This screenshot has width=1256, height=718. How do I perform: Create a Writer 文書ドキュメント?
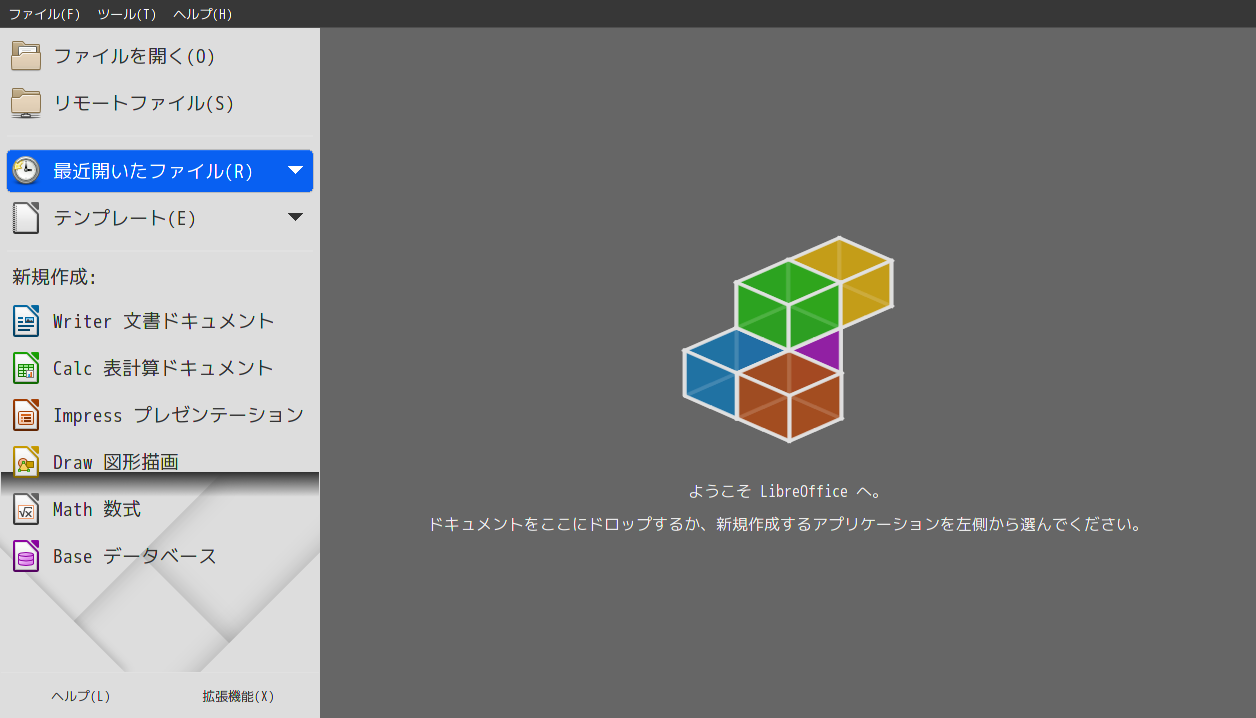click(160, 321)
